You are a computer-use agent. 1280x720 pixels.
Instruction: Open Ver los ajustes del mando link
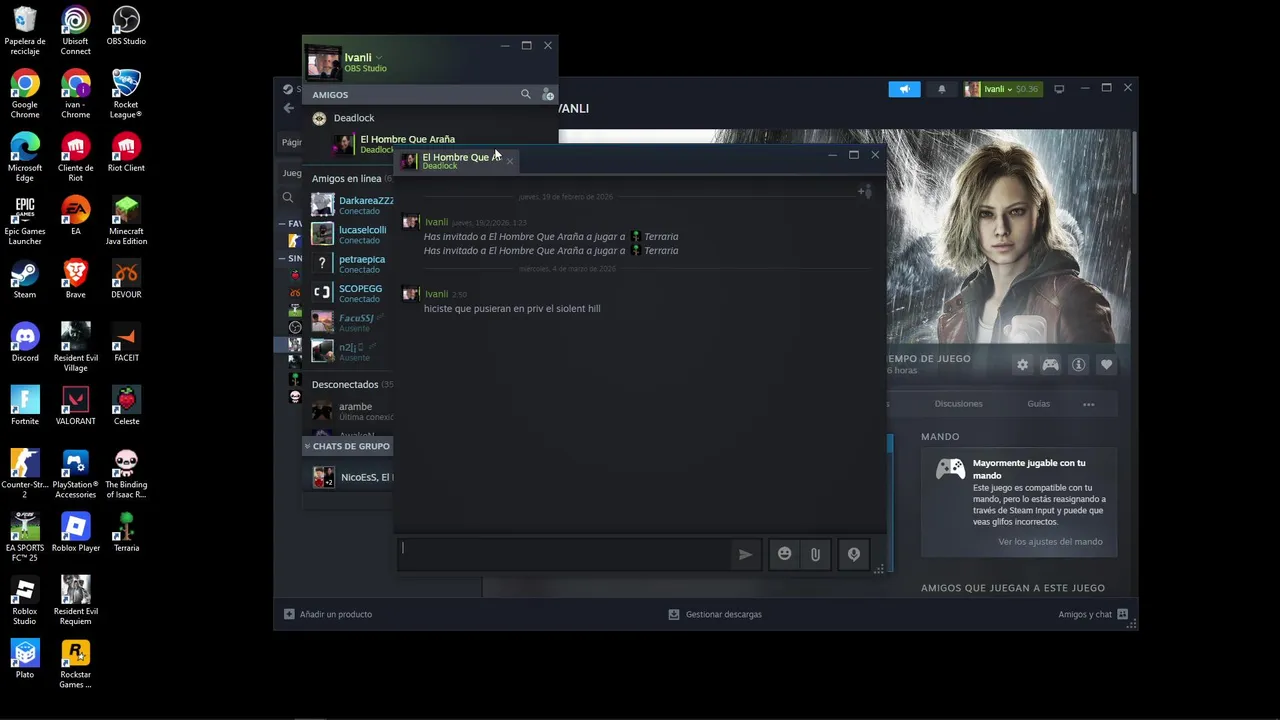[1050, 542]
